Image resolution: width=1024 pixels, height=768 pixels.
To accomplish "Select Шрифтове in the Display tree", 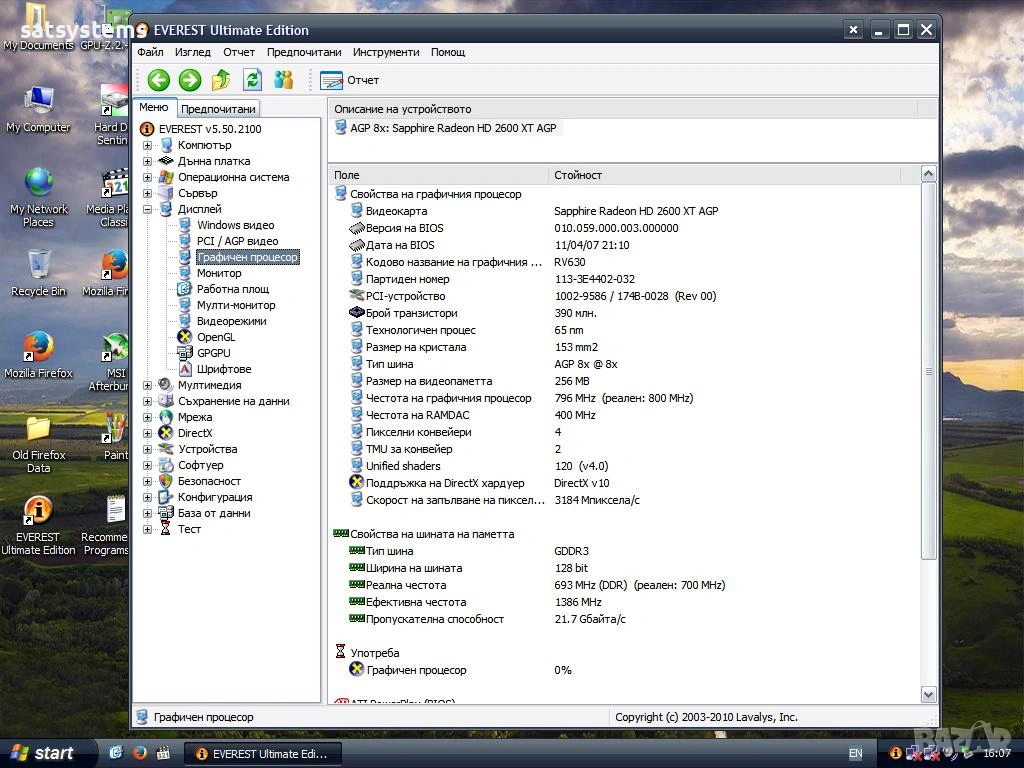I will point(223,369).
